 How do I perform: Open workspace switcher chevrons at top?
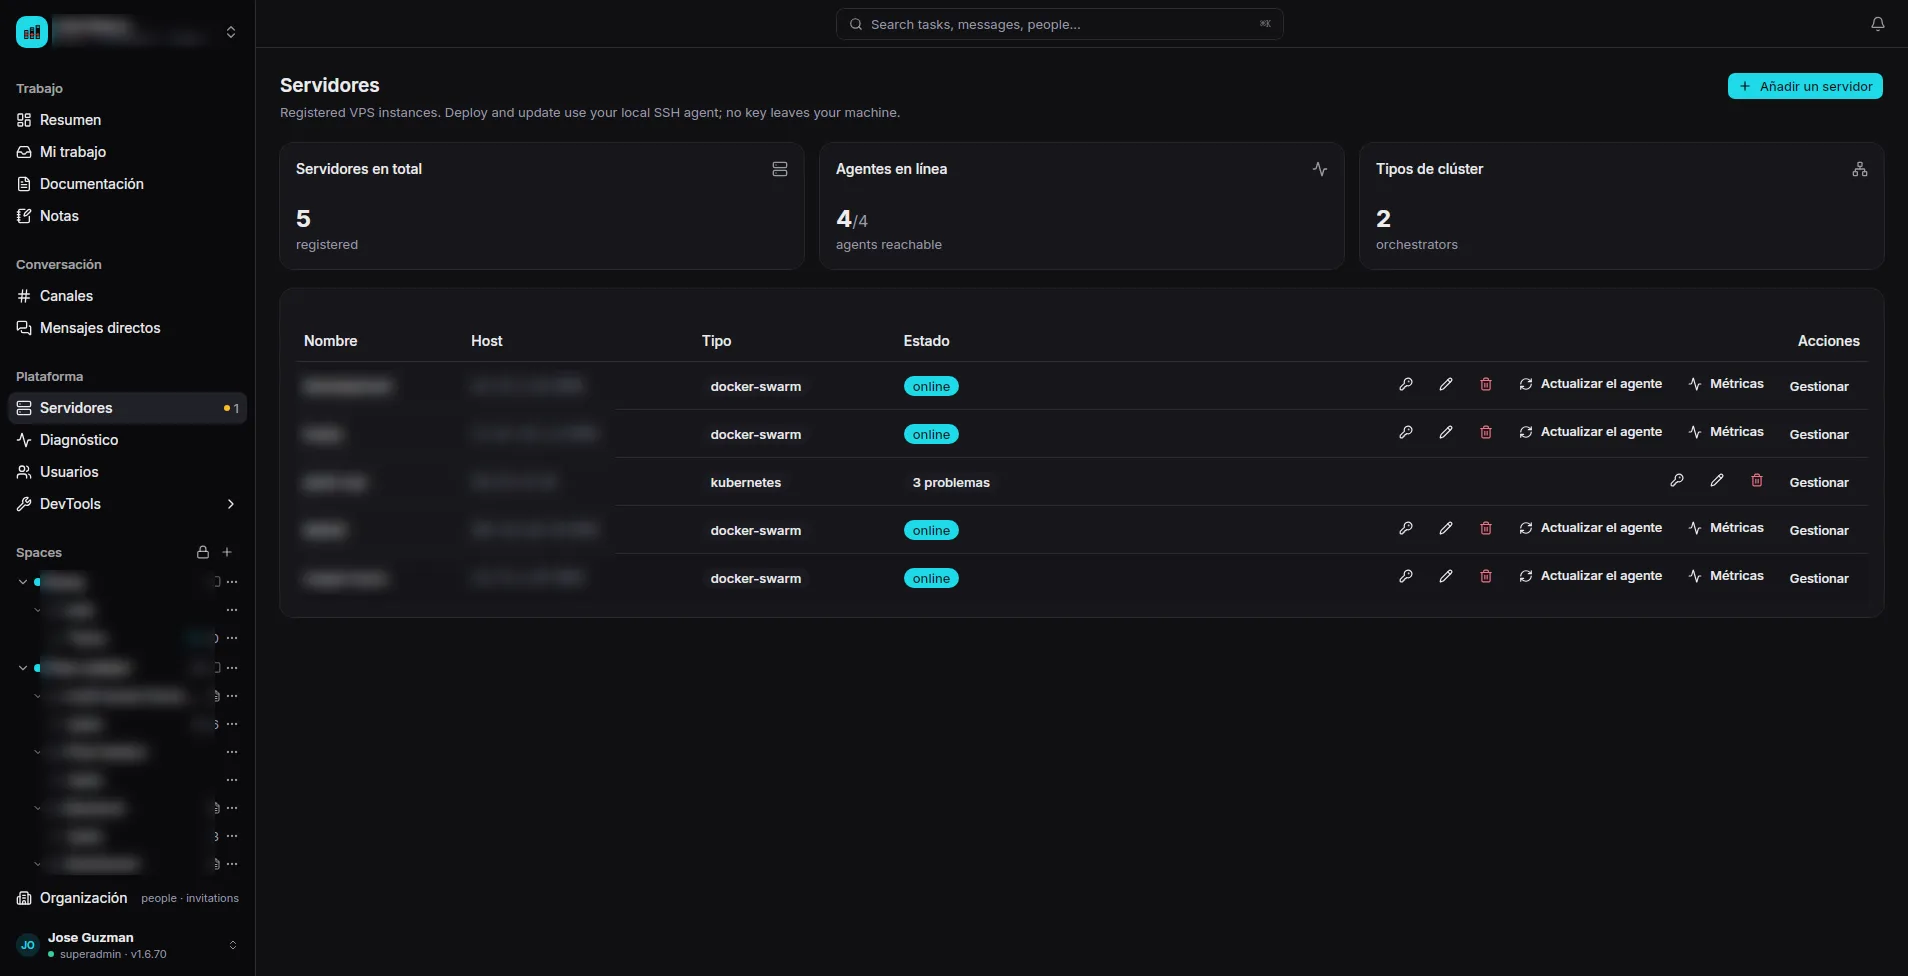[x=231, y=32]
